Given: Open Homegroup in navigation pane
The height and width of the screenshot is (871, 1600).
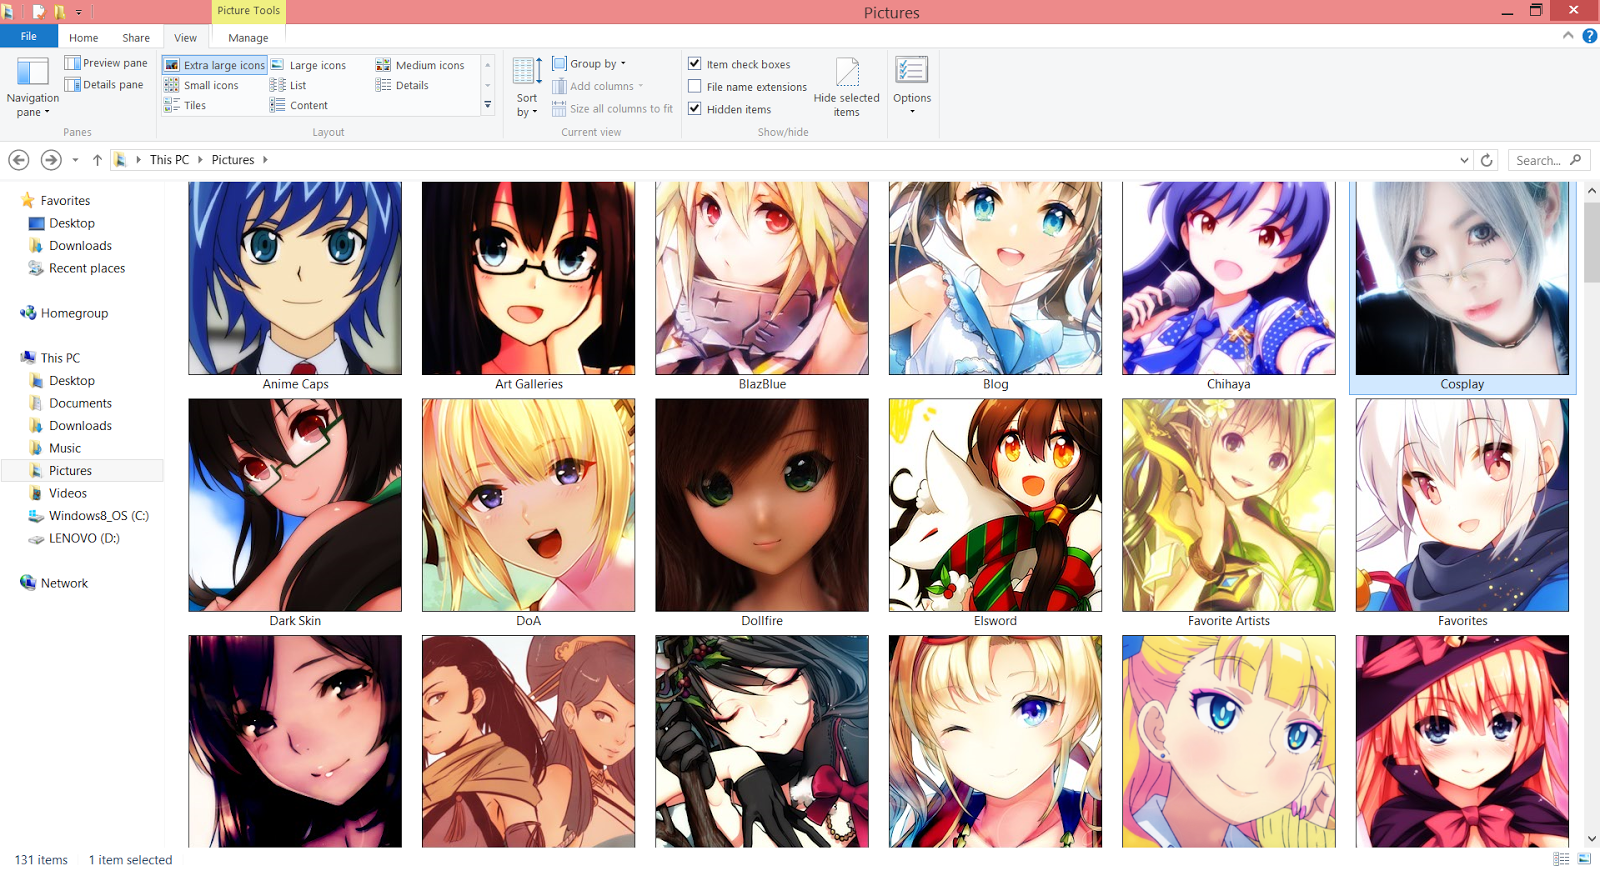Looking at the screenshot, I should [x=64, y=313].
